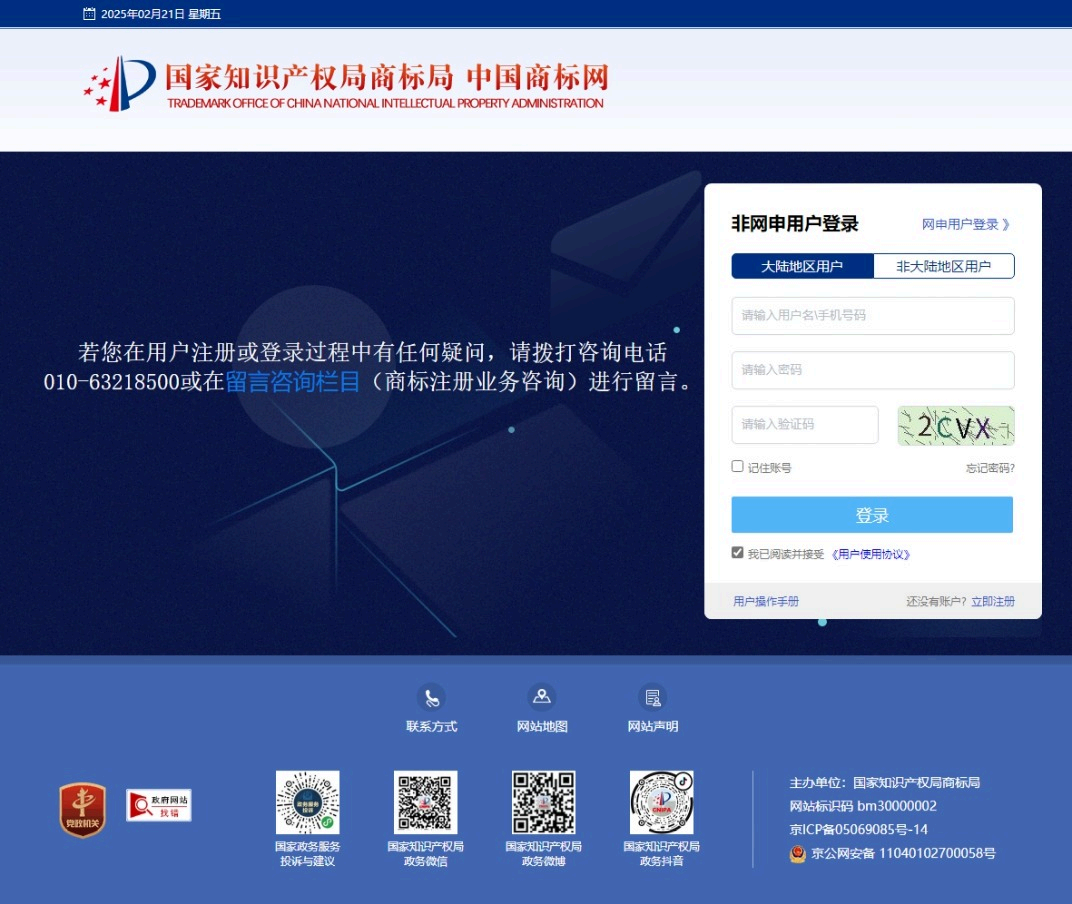Click the police shield icon beside 京公网安备
The height and width of the screenshot is (904, 1072).
click(797, 853)
